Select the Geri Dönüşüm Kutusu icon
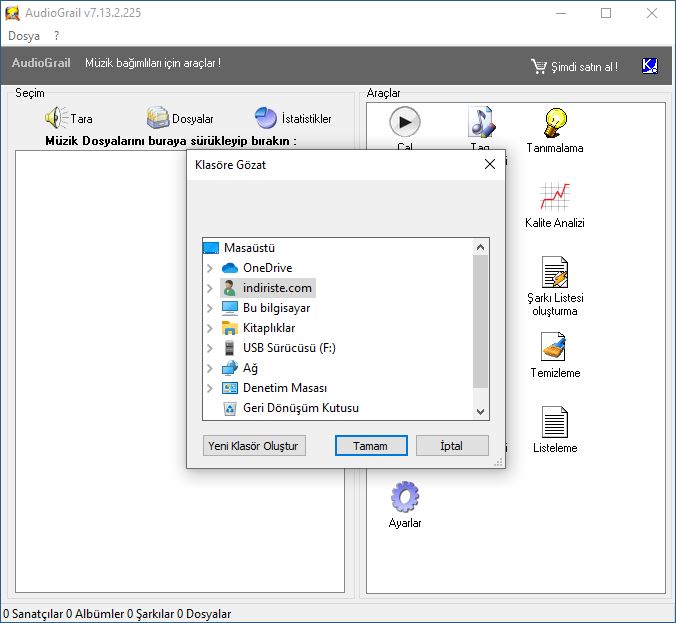 230,408
